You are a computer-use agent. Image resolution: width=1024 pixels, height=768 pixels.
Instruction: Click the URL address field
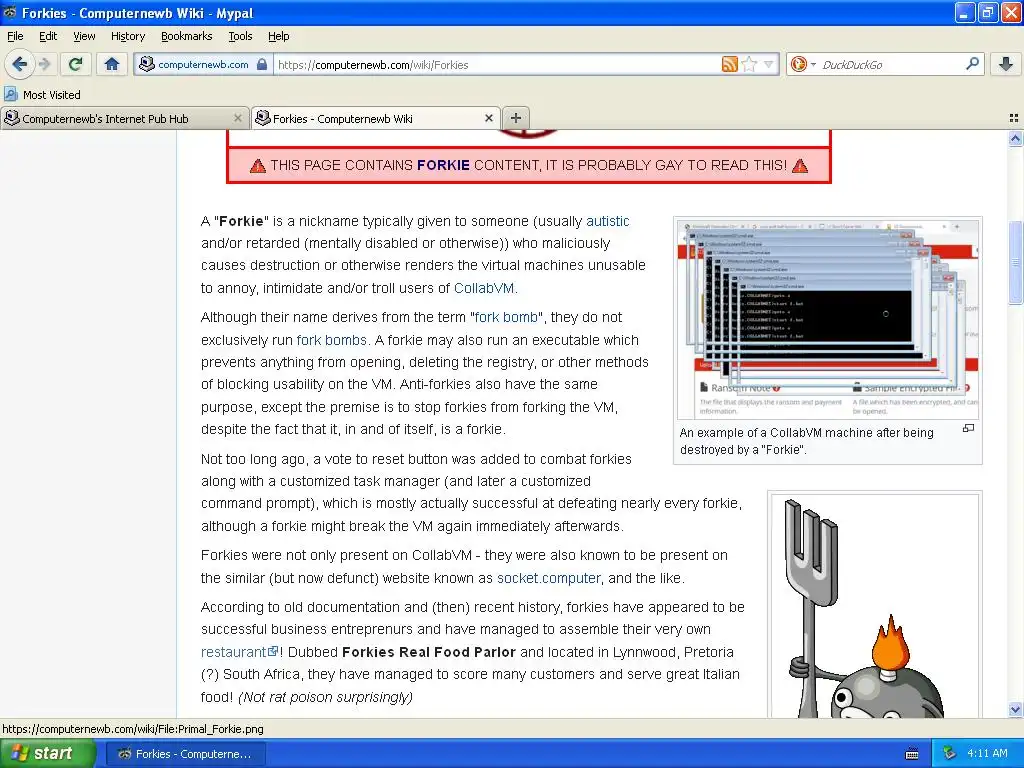pos(496,65)
